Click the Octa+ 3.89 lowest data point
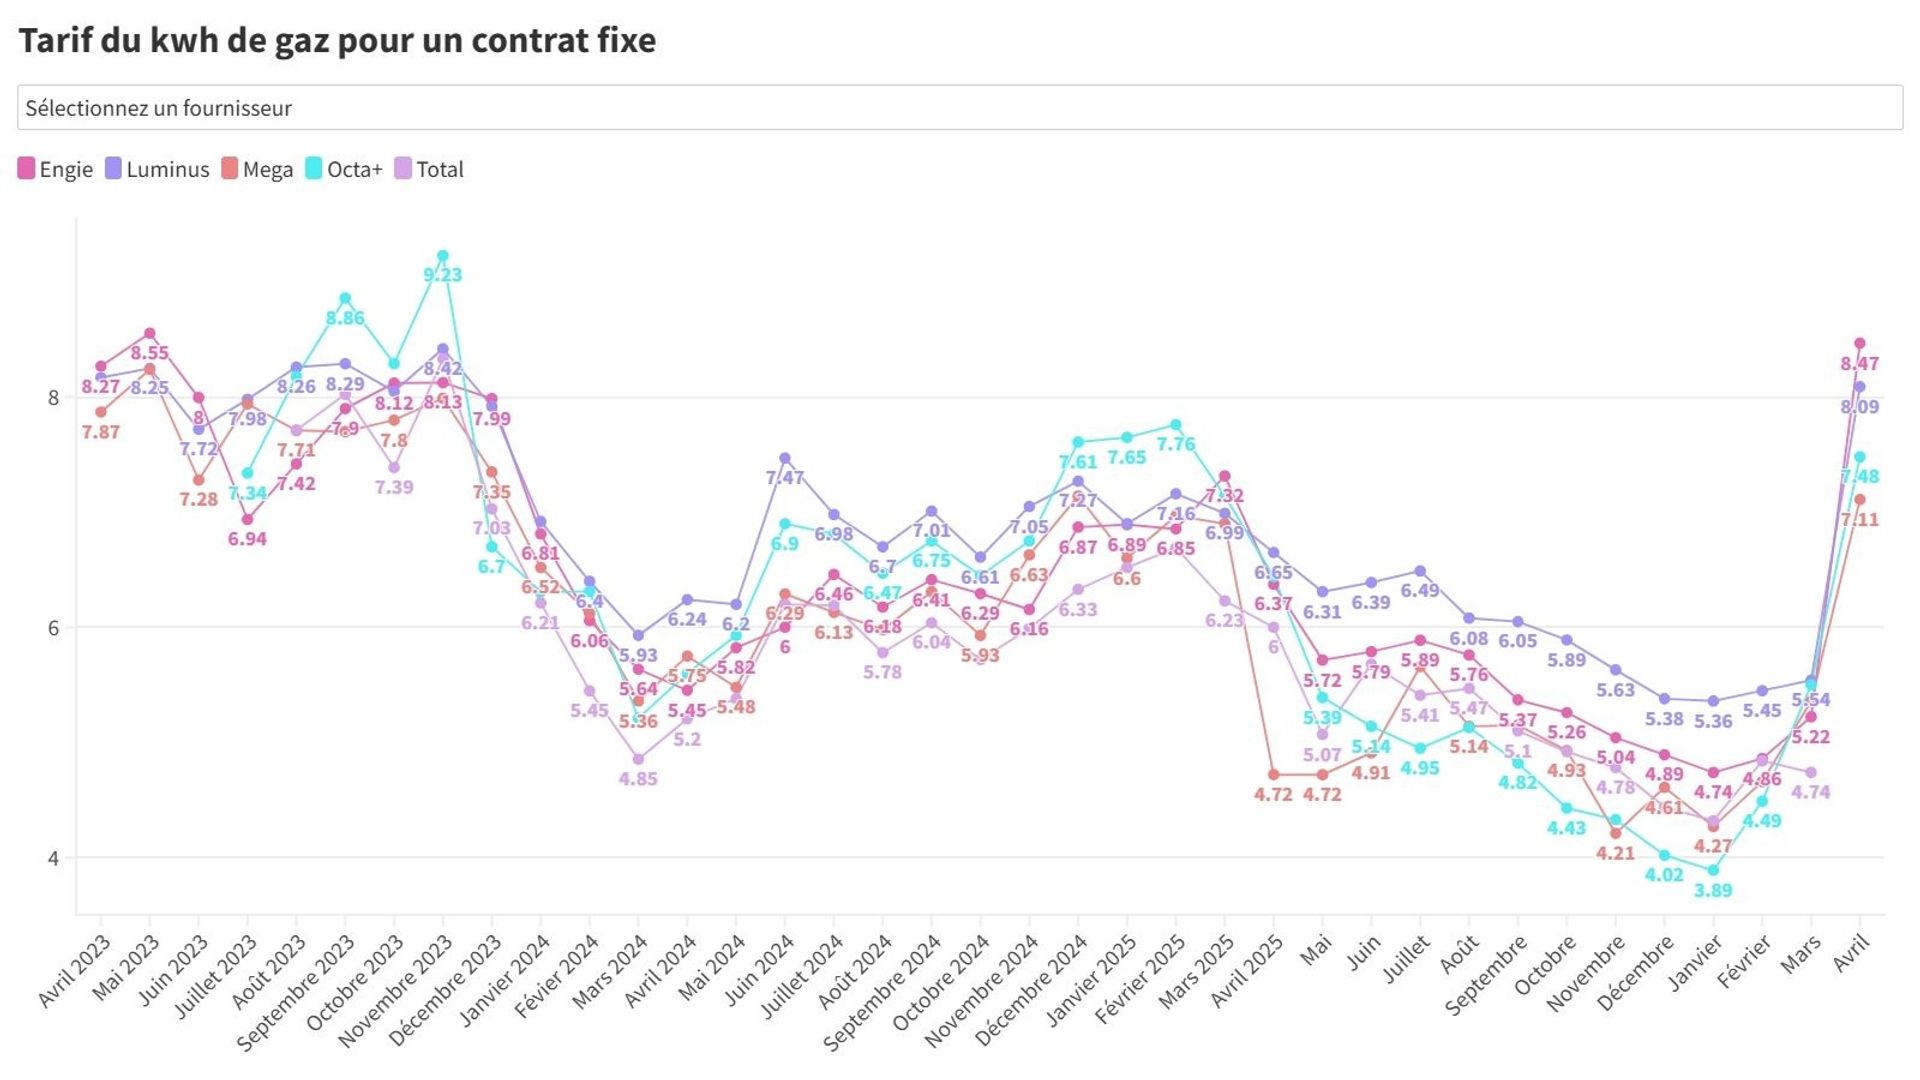 pyautogui.click(x=1713, y=871)
